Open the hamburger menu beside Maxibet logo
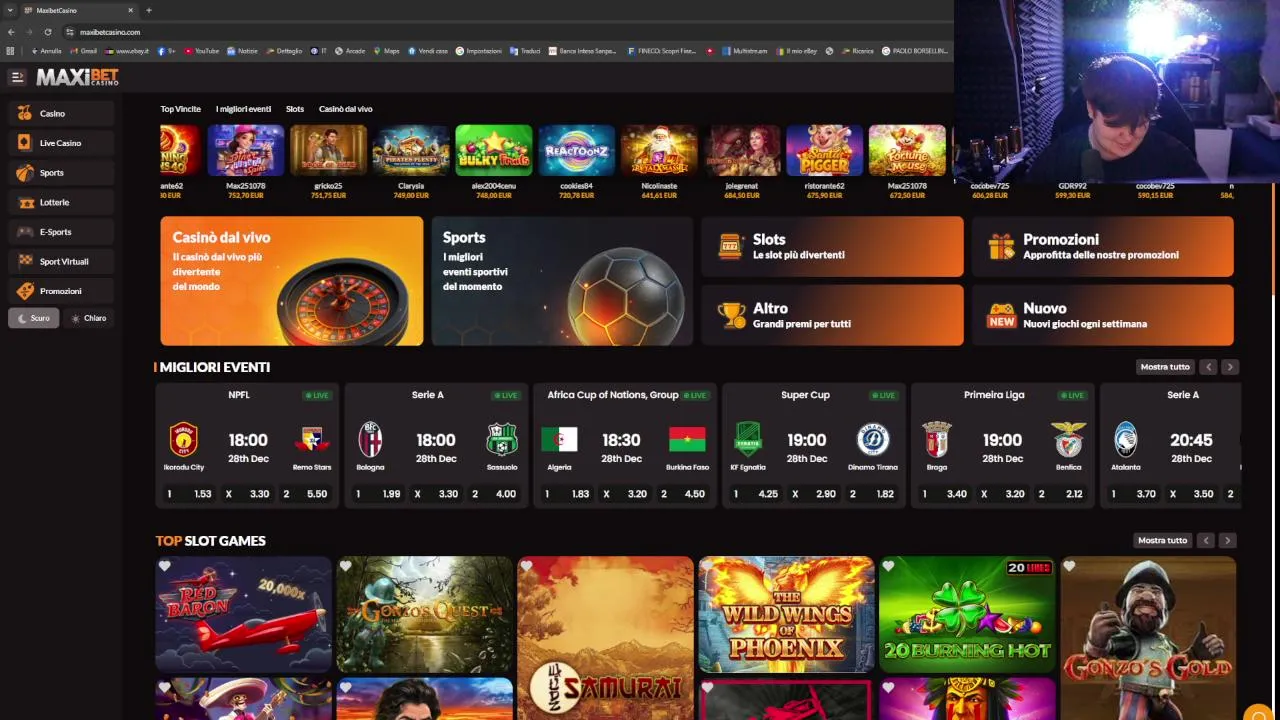 click(17, 77)
